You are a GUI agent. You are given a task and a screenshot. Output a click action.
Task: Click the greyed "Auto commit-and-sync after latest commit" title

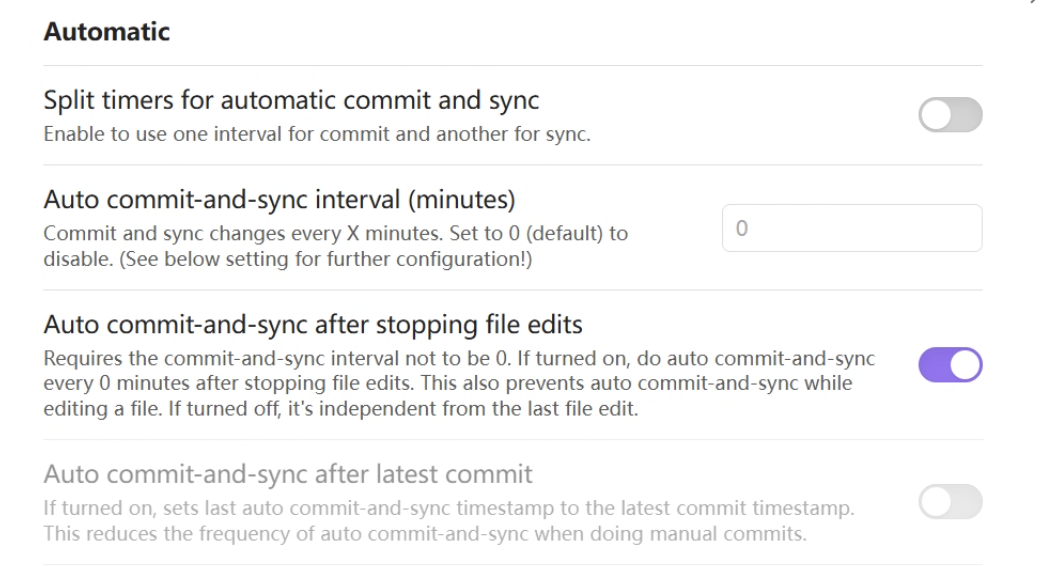(x=288, y=473)
